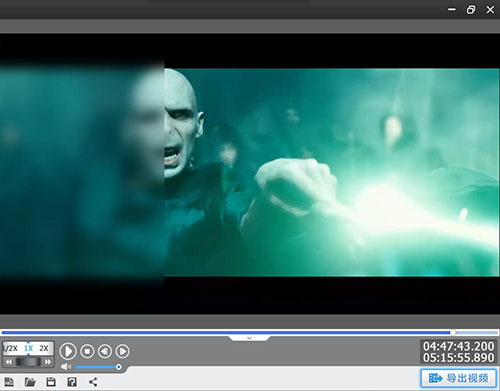Step back one frame
This screenshot has height=391, width=500.
pos(105,351)
